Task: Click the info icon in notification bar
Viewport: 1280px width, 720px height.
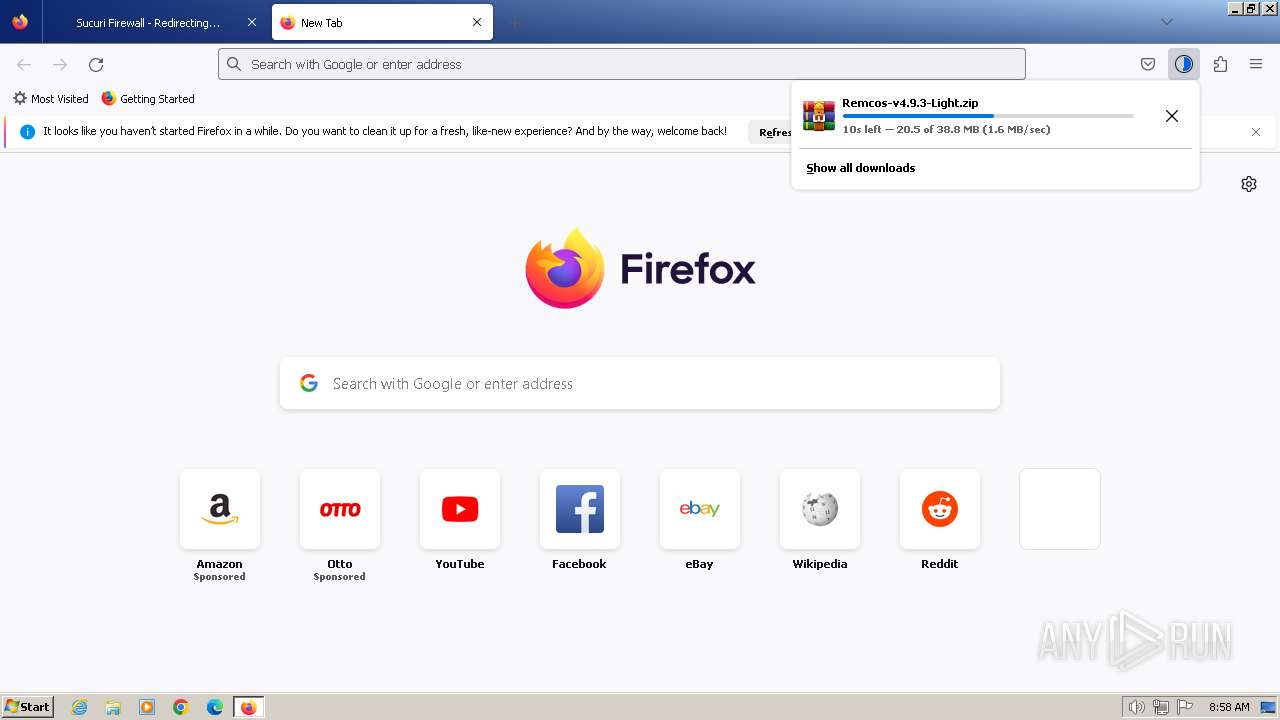Action: coord(27,132)
